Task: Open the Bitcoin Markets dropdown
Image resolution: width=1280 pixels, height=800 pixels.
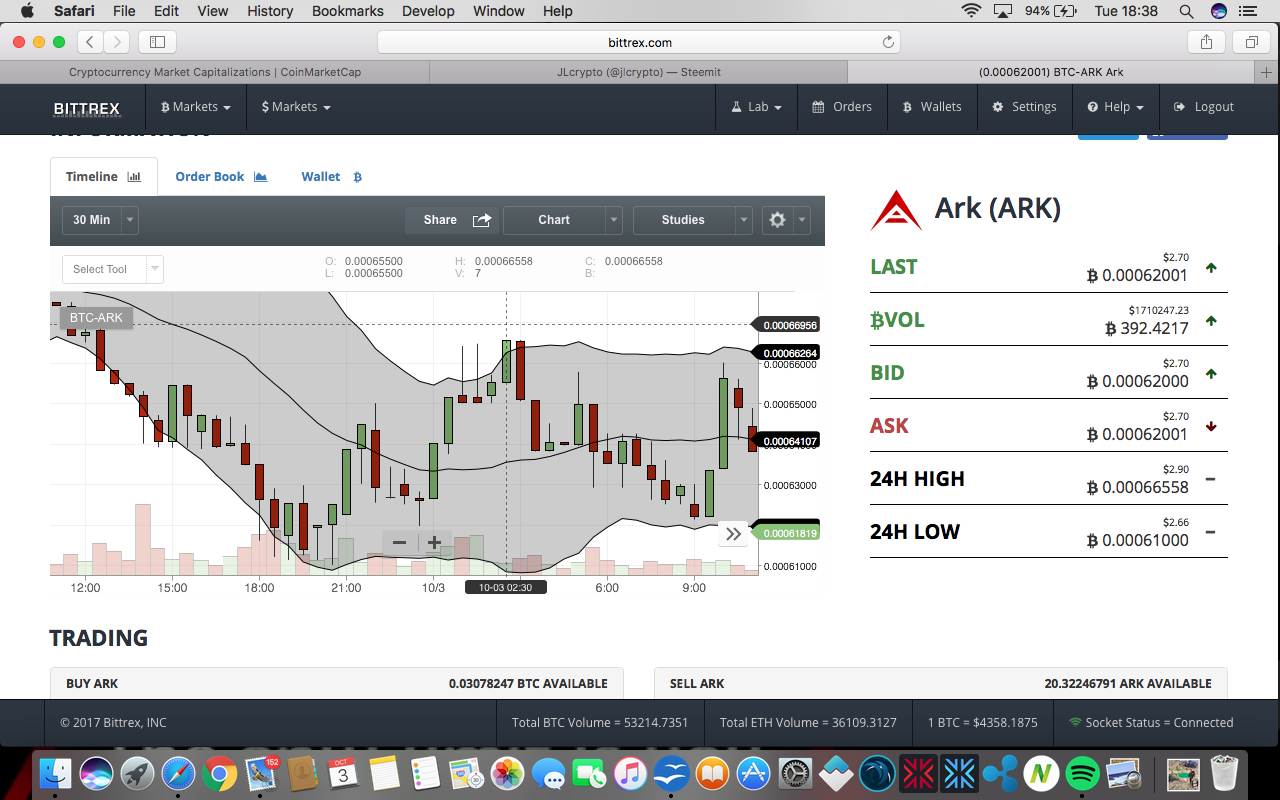Action: pos(196,107)
